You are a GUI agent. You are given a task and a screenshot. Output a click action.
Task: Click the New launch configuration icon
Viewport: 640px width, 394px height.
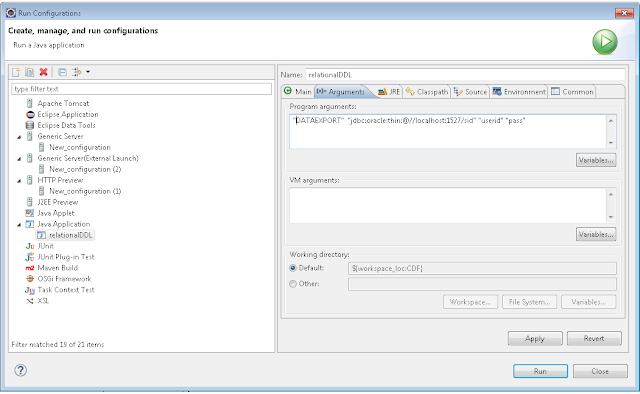16,72
